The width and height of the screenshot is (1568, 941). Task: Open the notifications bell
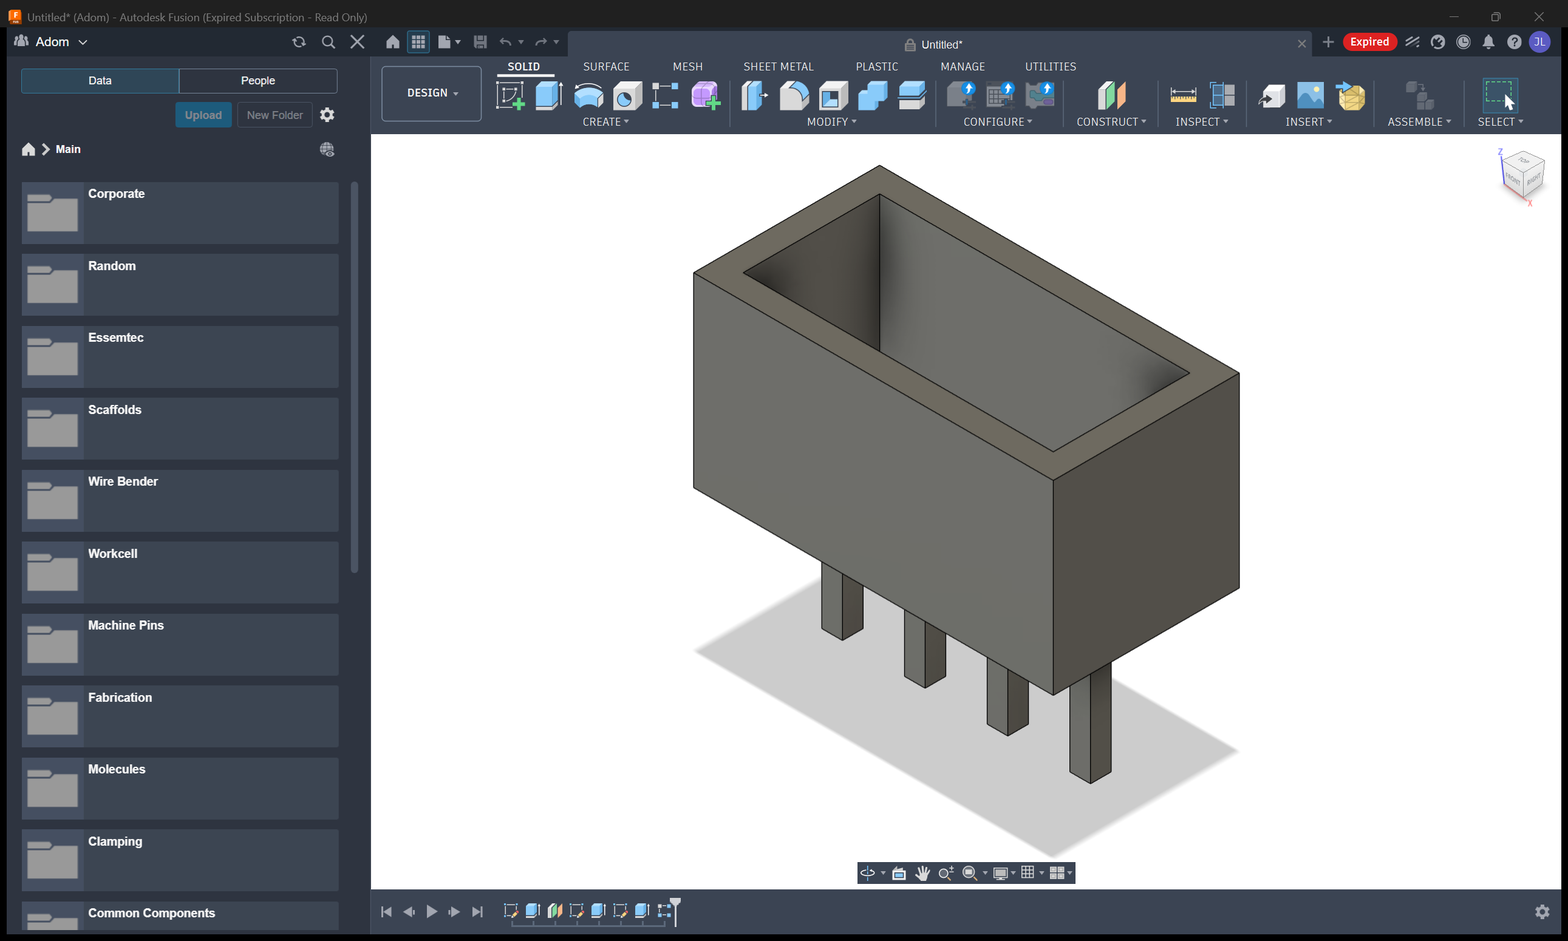[1488, 42]
